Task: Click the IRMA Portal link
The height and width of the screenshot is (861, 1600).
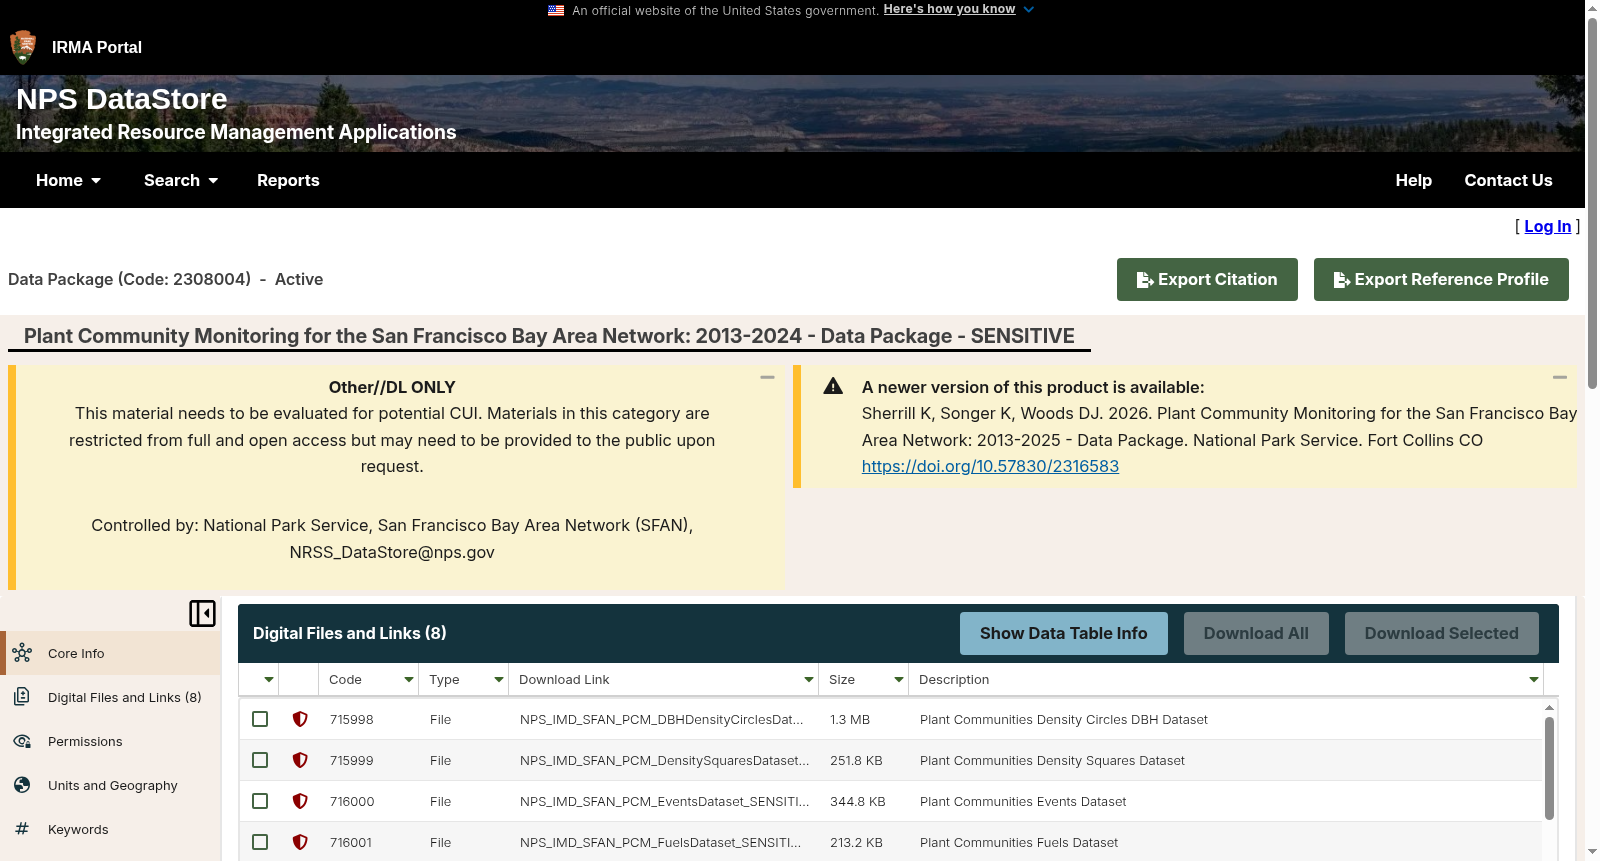Action: click(97, 47)
